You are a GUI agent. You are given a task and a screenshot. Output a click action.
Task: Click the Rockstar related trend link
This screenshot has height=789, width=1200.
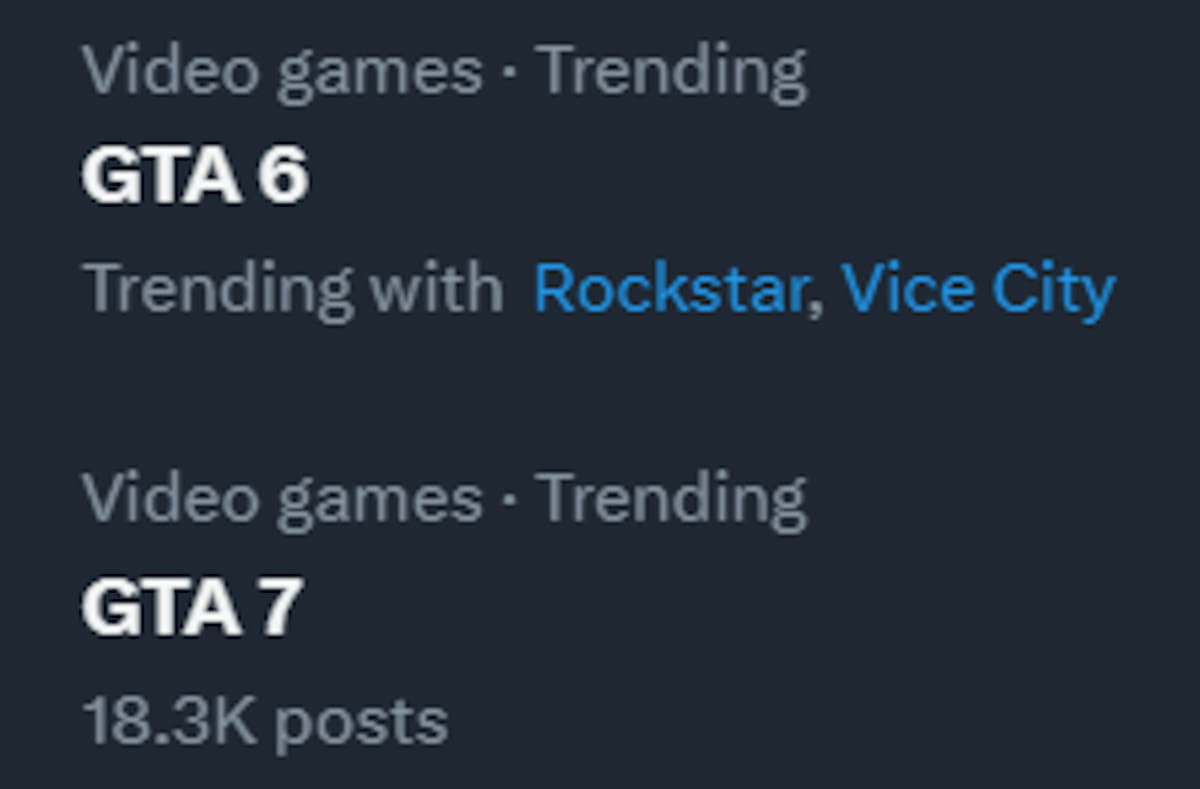(x=670, y=289)
